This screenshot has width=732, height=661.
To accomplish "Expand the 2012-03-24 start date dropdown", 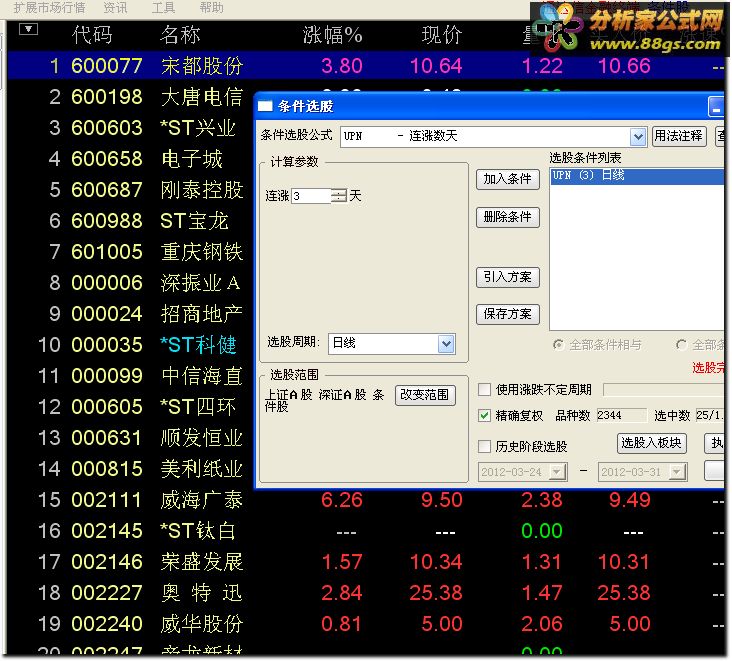I will click(557, 472).
